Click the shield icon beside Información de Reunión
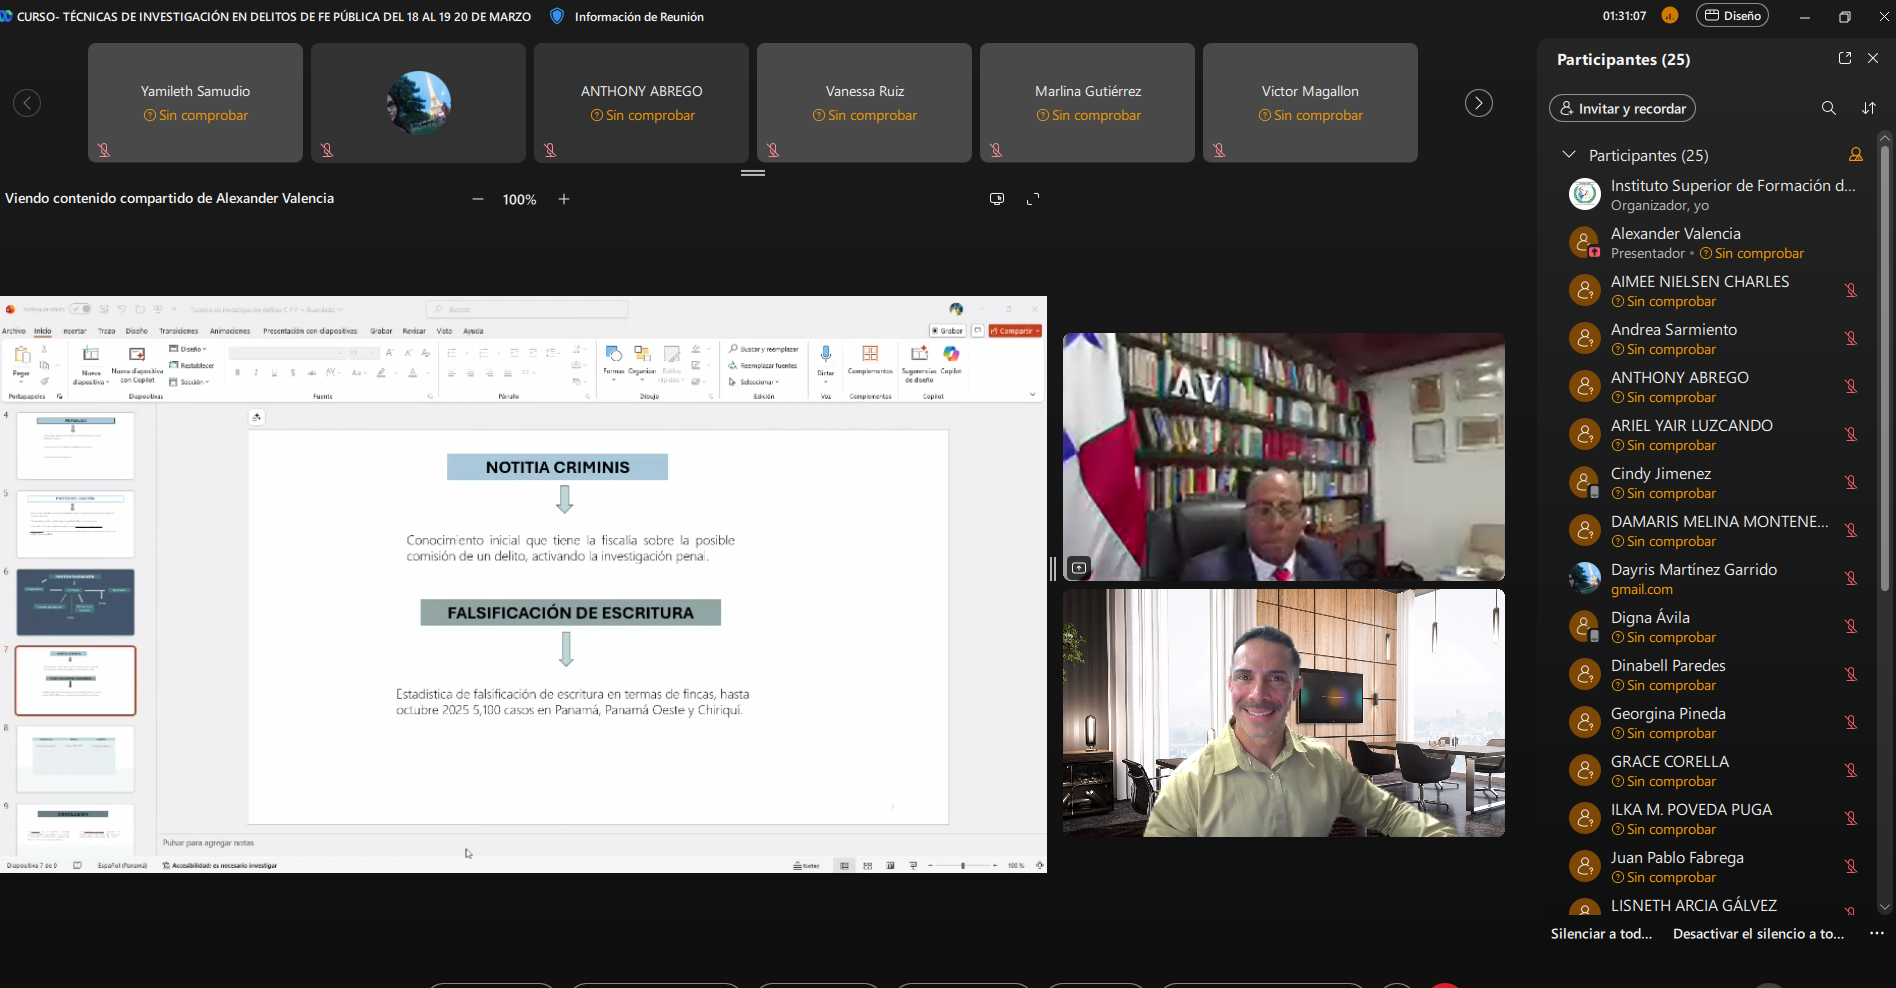Screen dimensions: 1896x988 coord(557,16)
